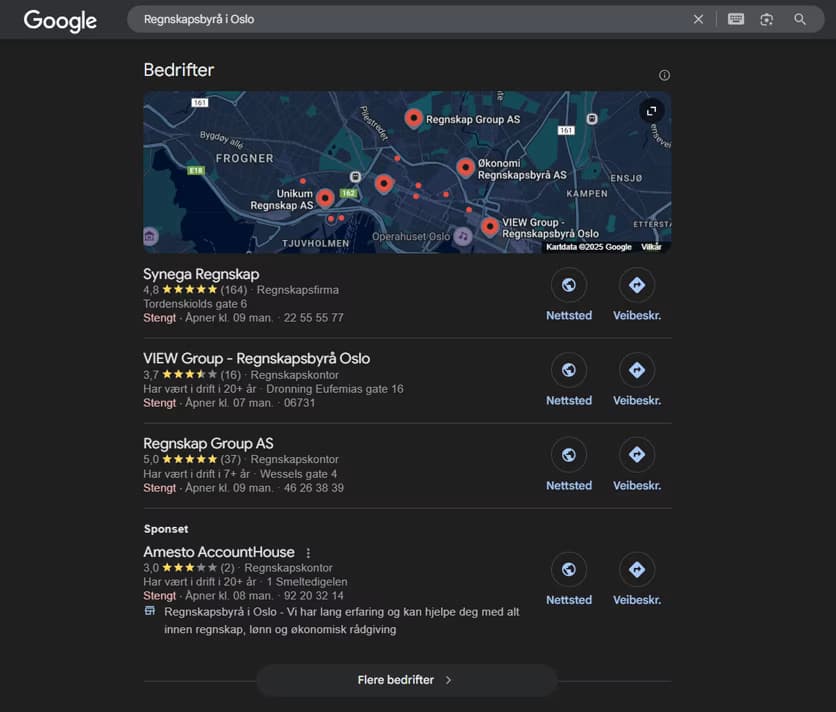Expand list with Flere bedrifter button
Image resolution: width=836 pixels, height=712 pixels.
point(406,680)
